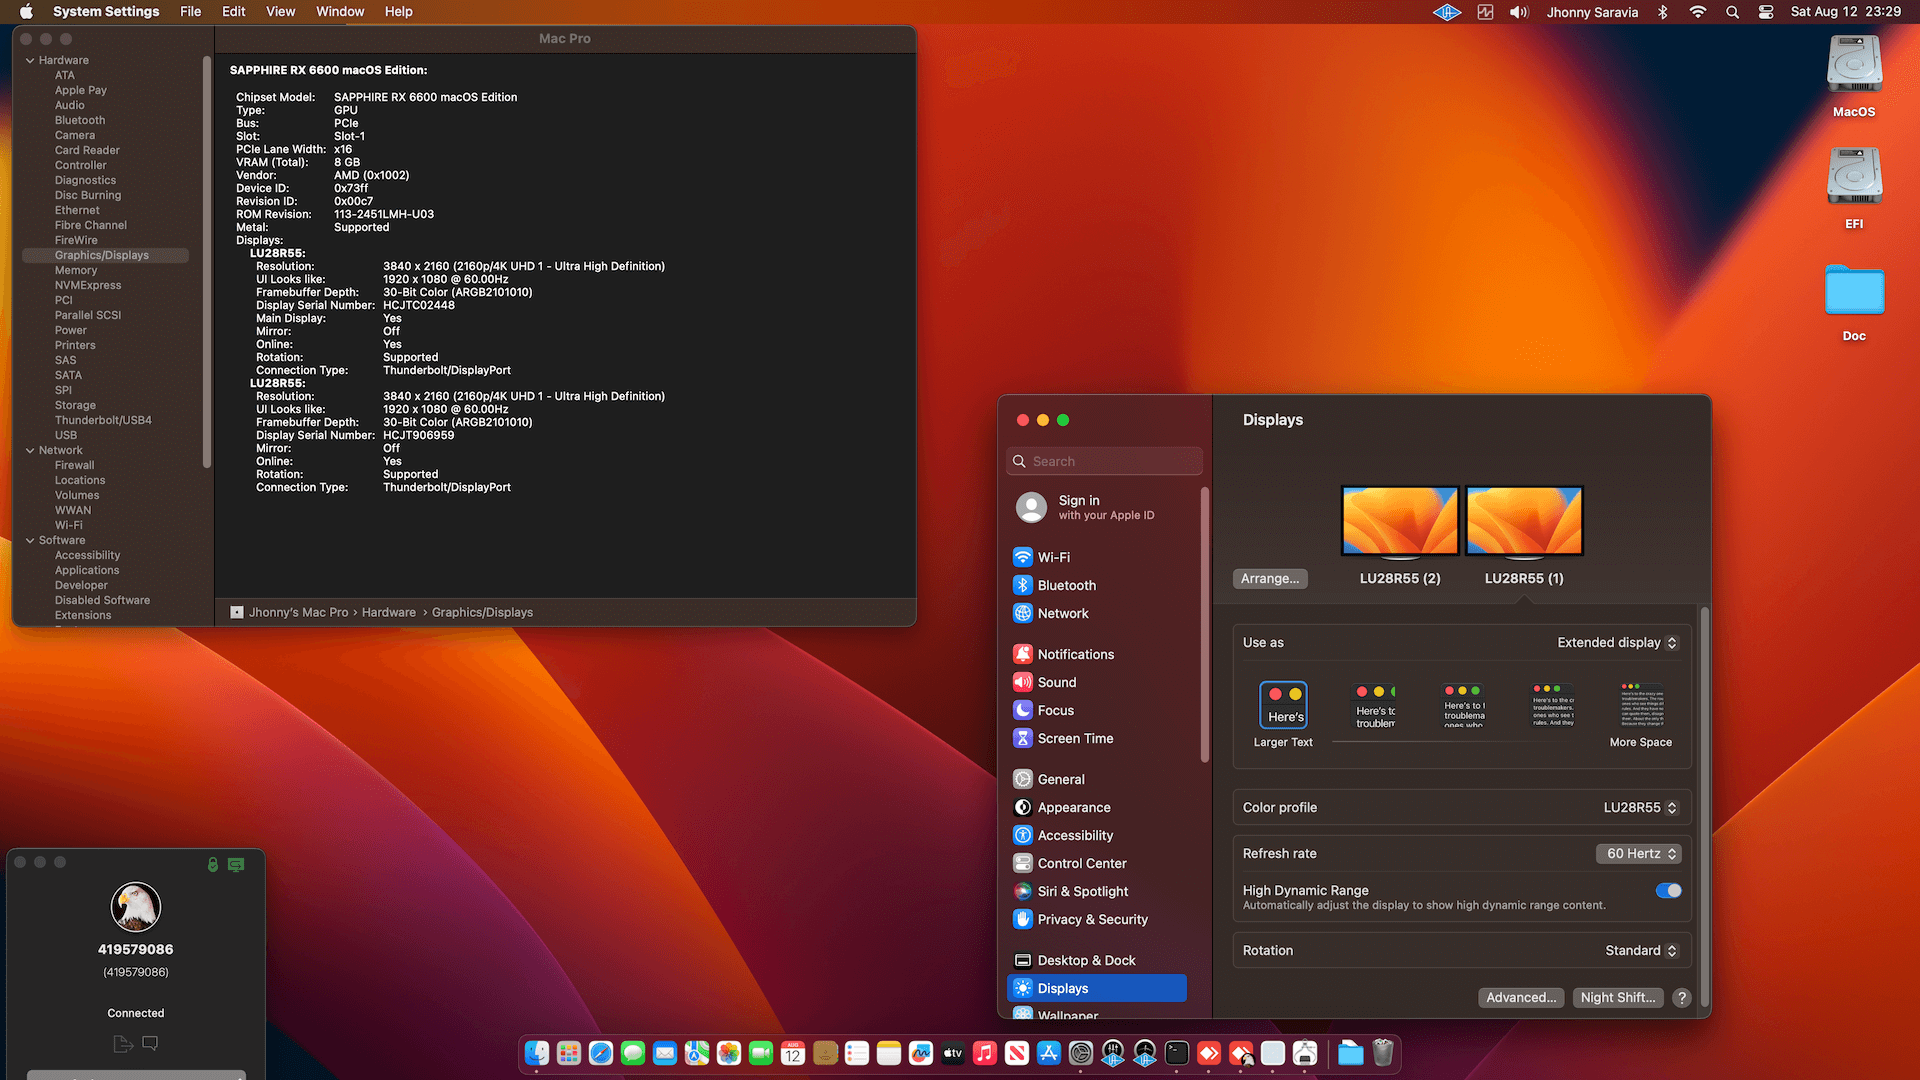
Task: Open Control Center from the menu bar
Action: (1766, 12)
